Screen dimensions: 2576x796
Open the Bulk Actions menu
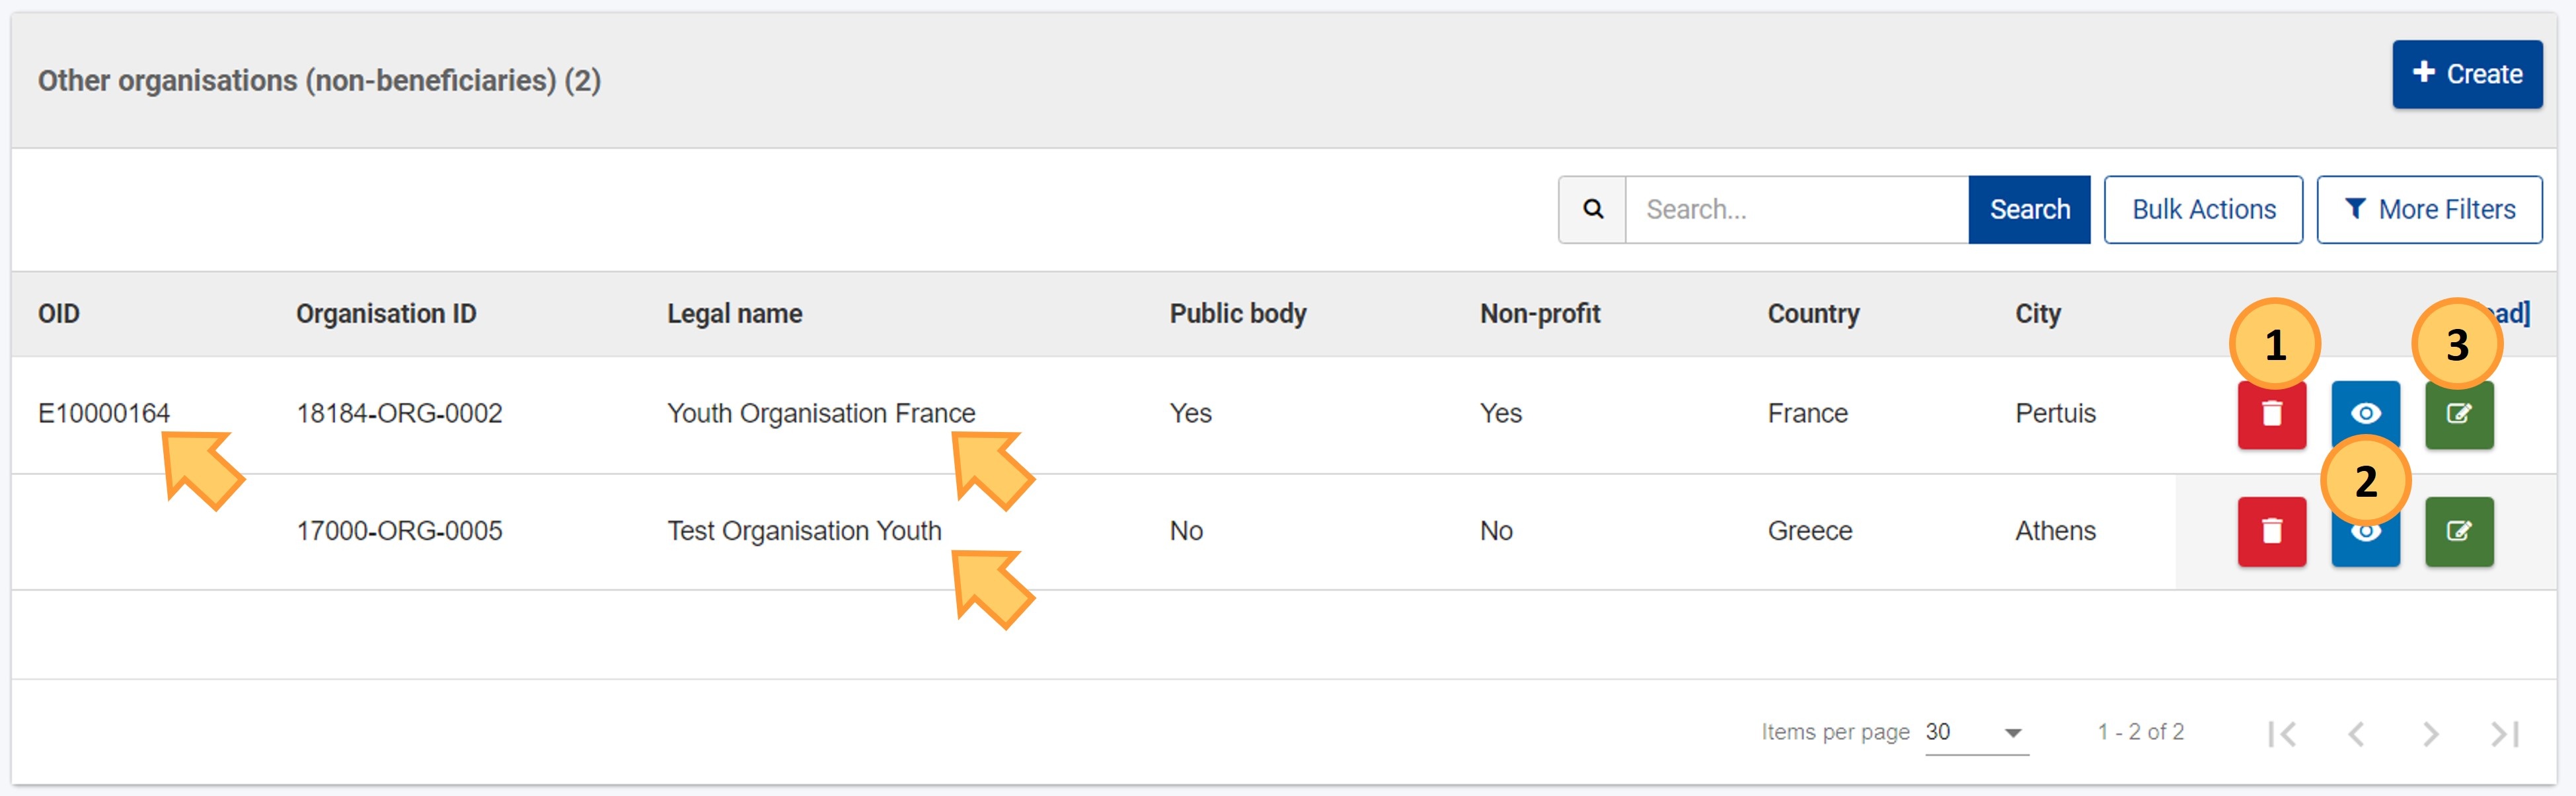(x=2203, y=210)
